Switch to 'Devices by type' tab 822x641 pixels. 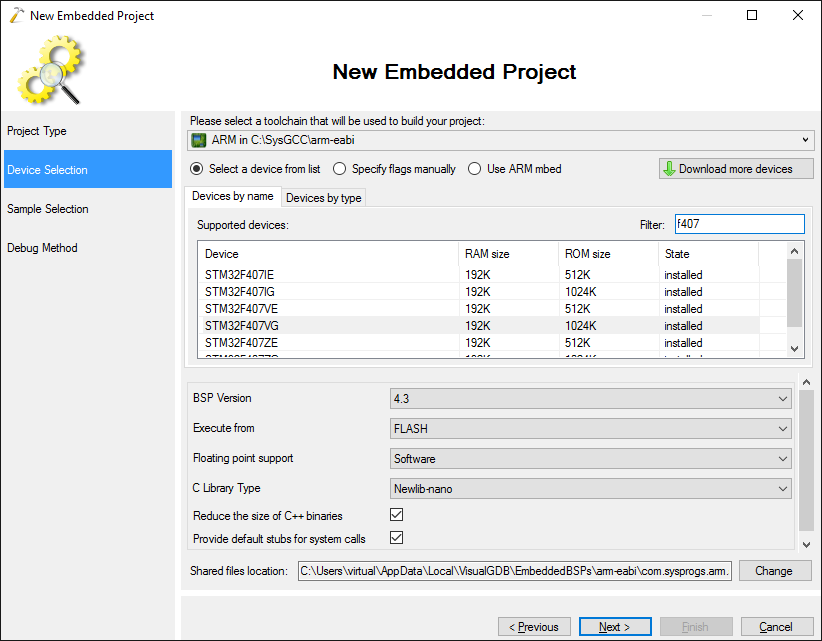click(x=323, y=198)
